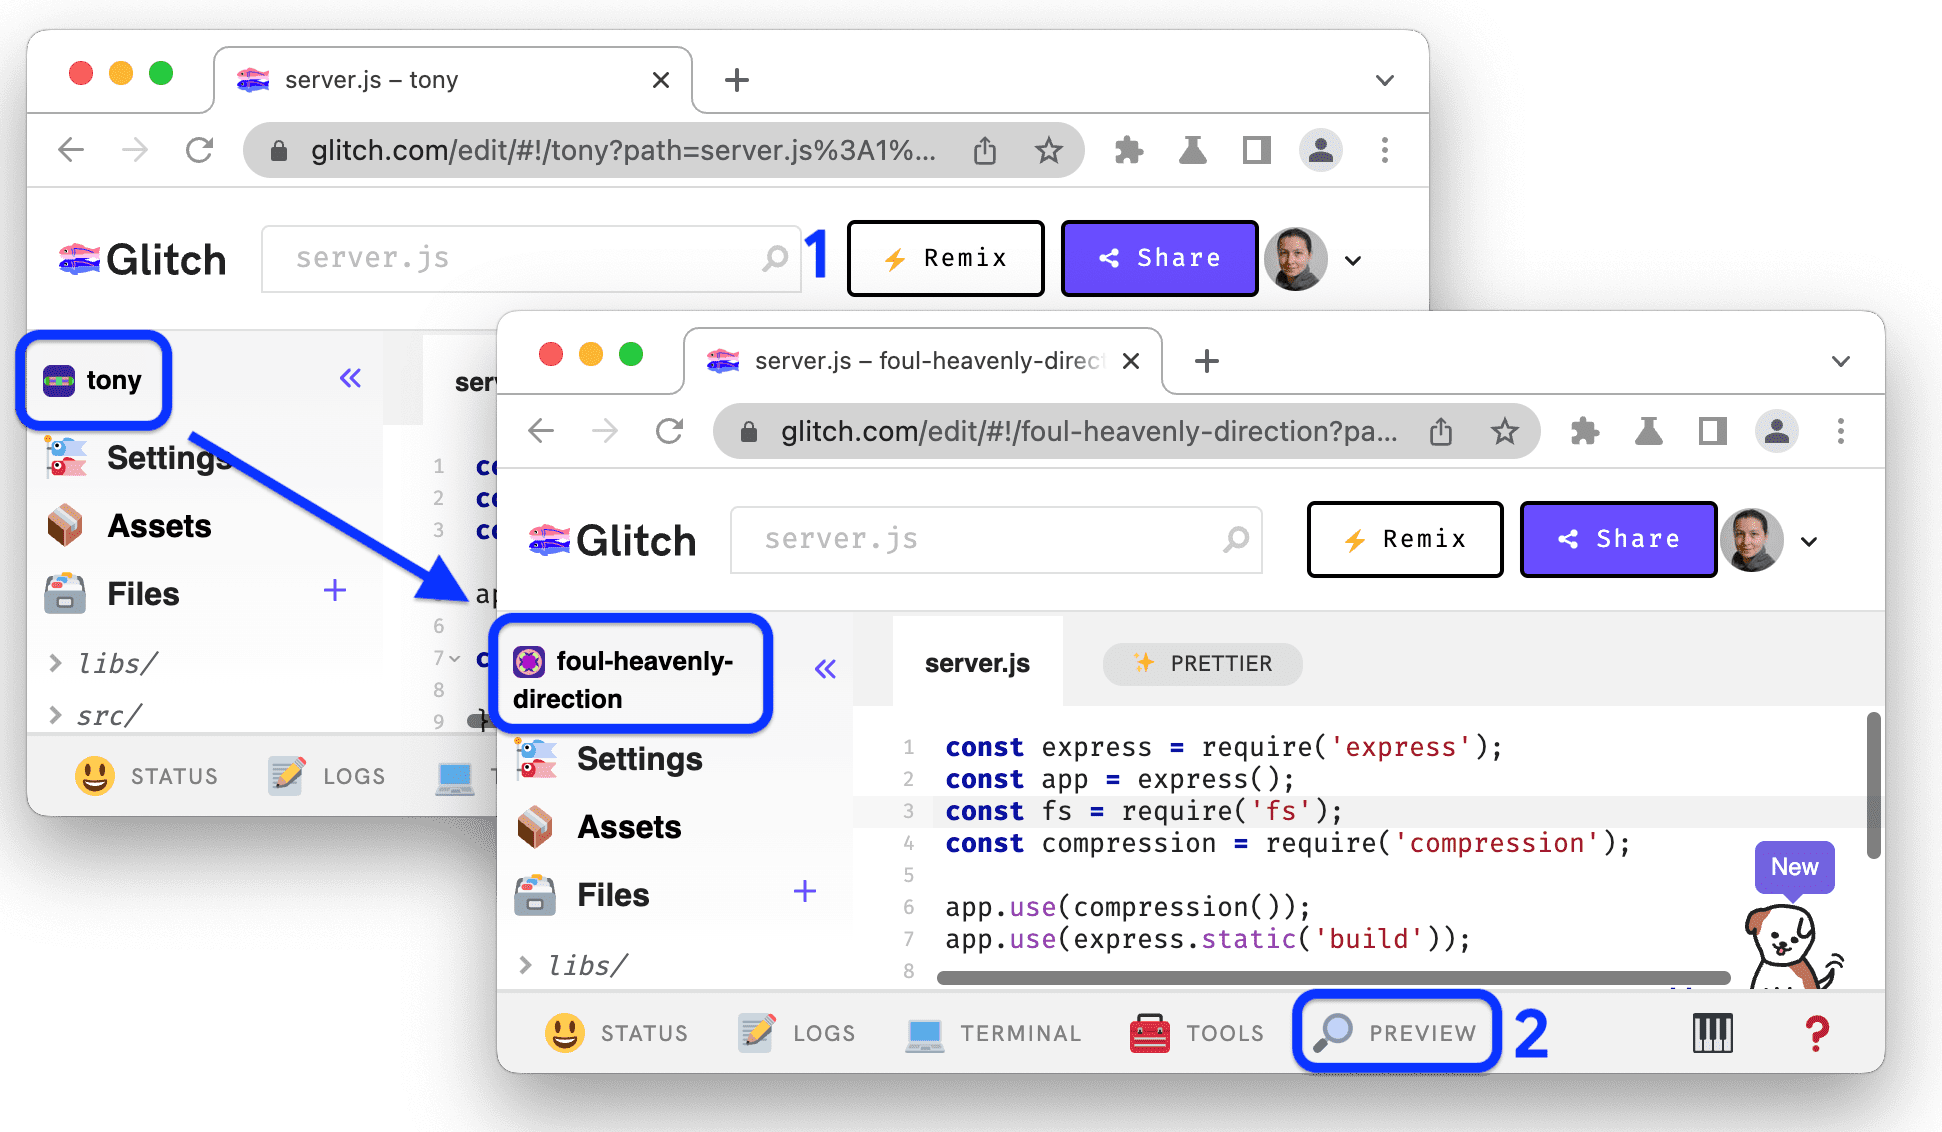The height and width of the screenshot is (1132, 1942).
Task: Click the Share button in front window
Action: tap(1617, 539)
